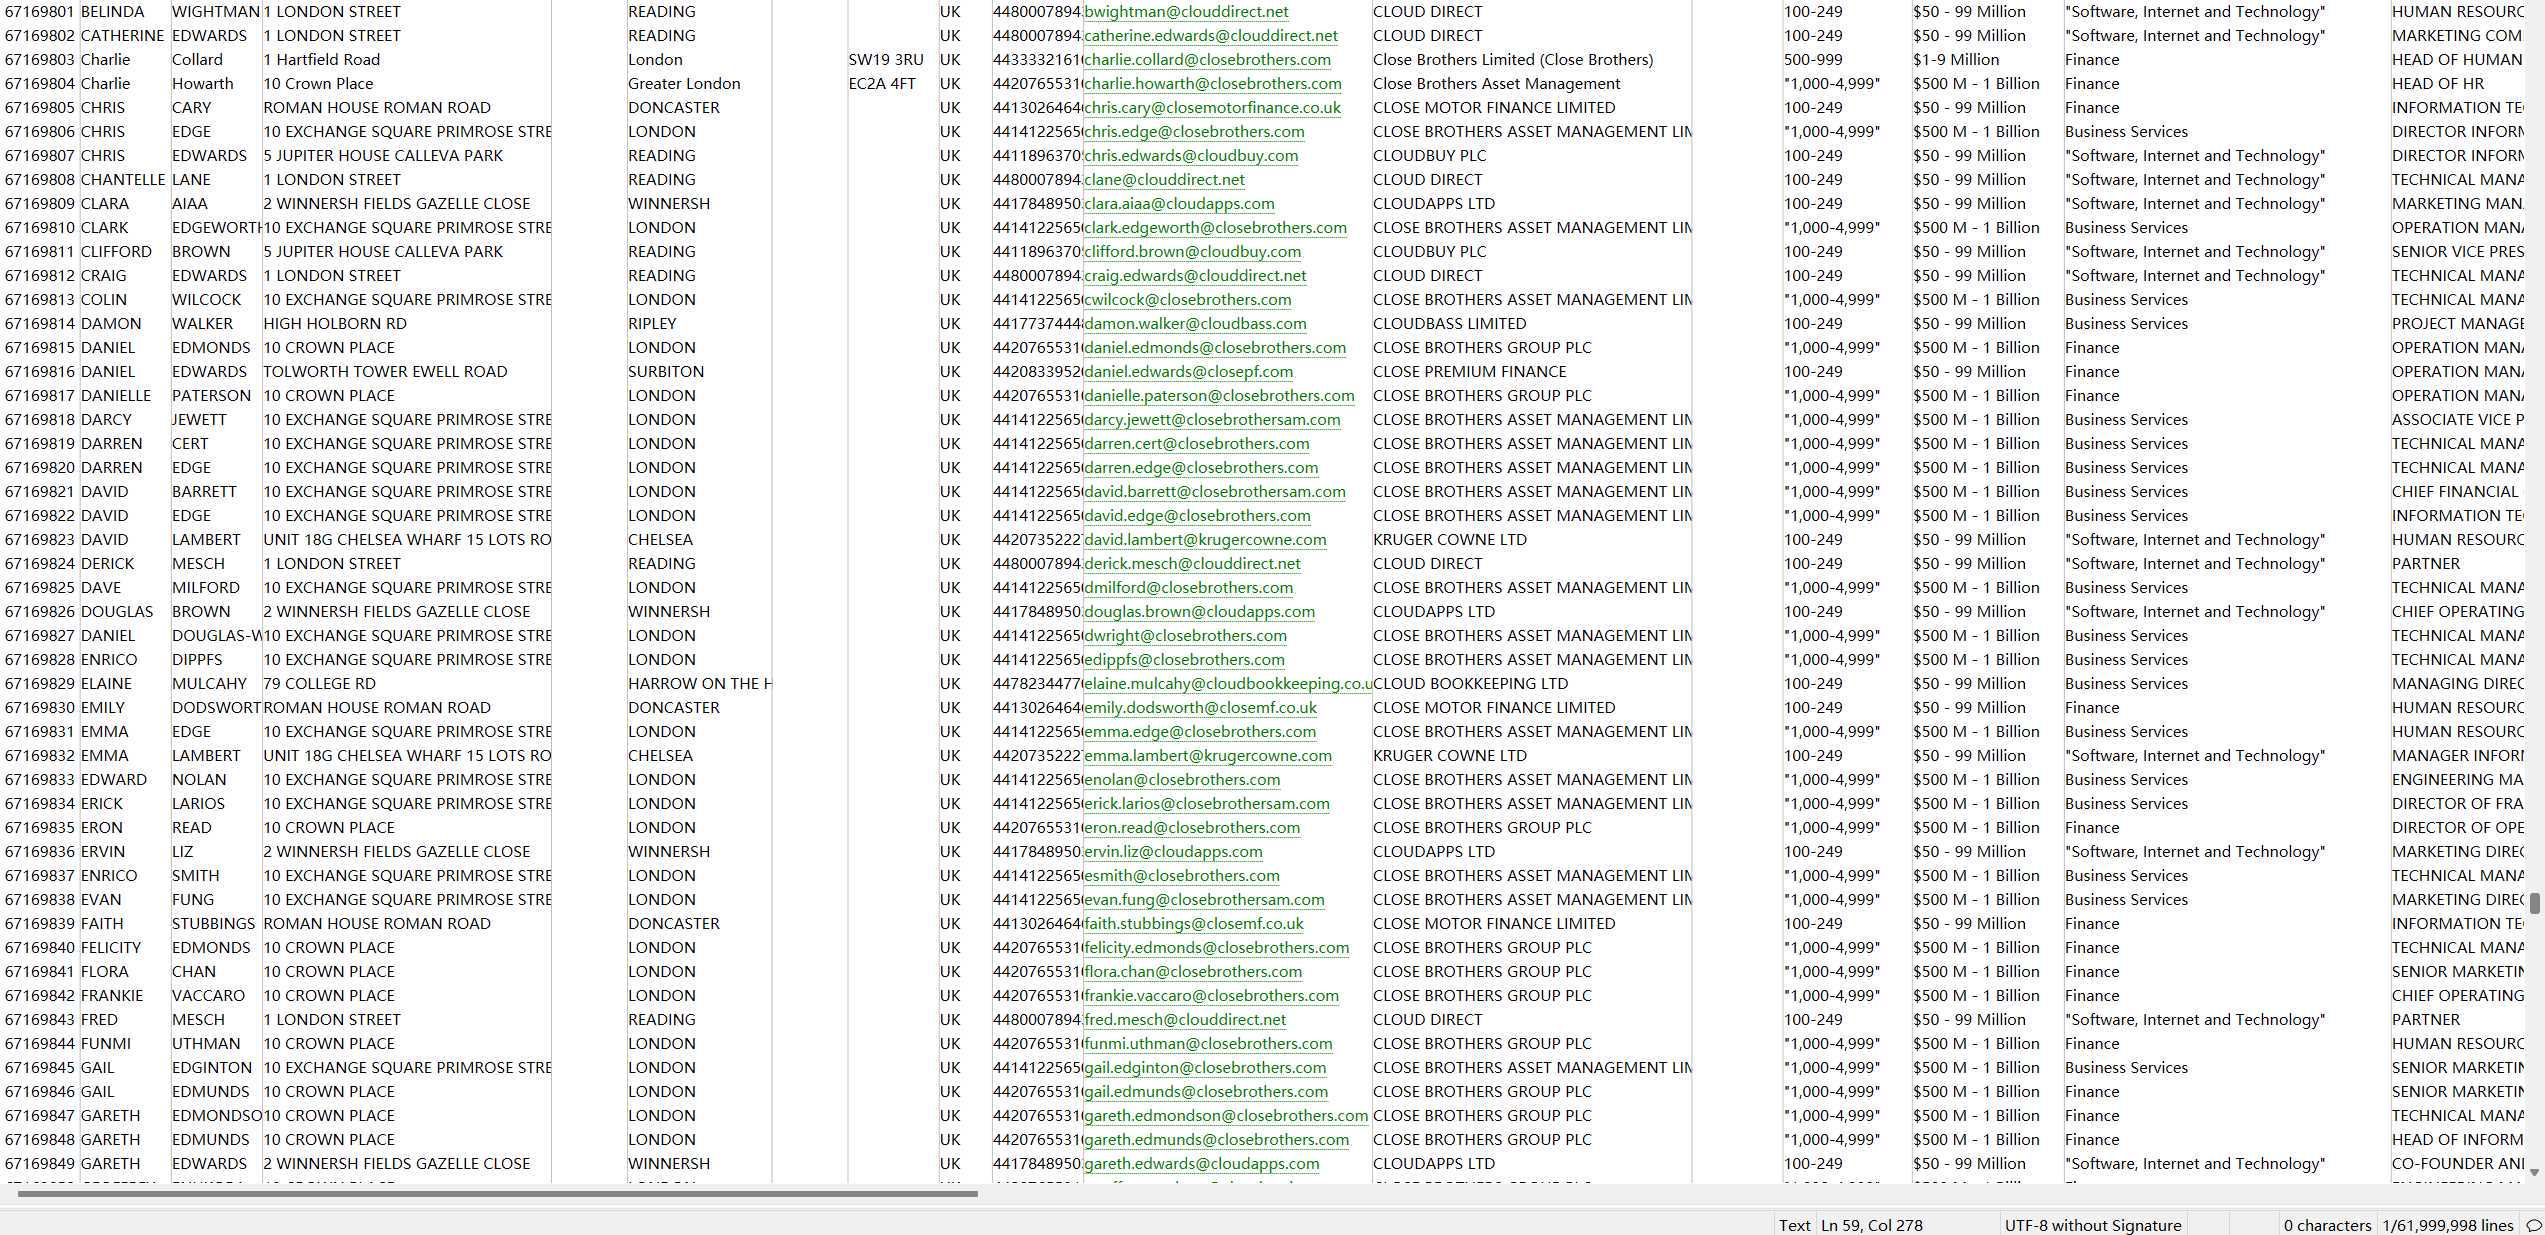This screenshot has width=2545, height=1235.
Task: Open the emma.lambert@krugercowne.com link
Action: pos(1208,756)
